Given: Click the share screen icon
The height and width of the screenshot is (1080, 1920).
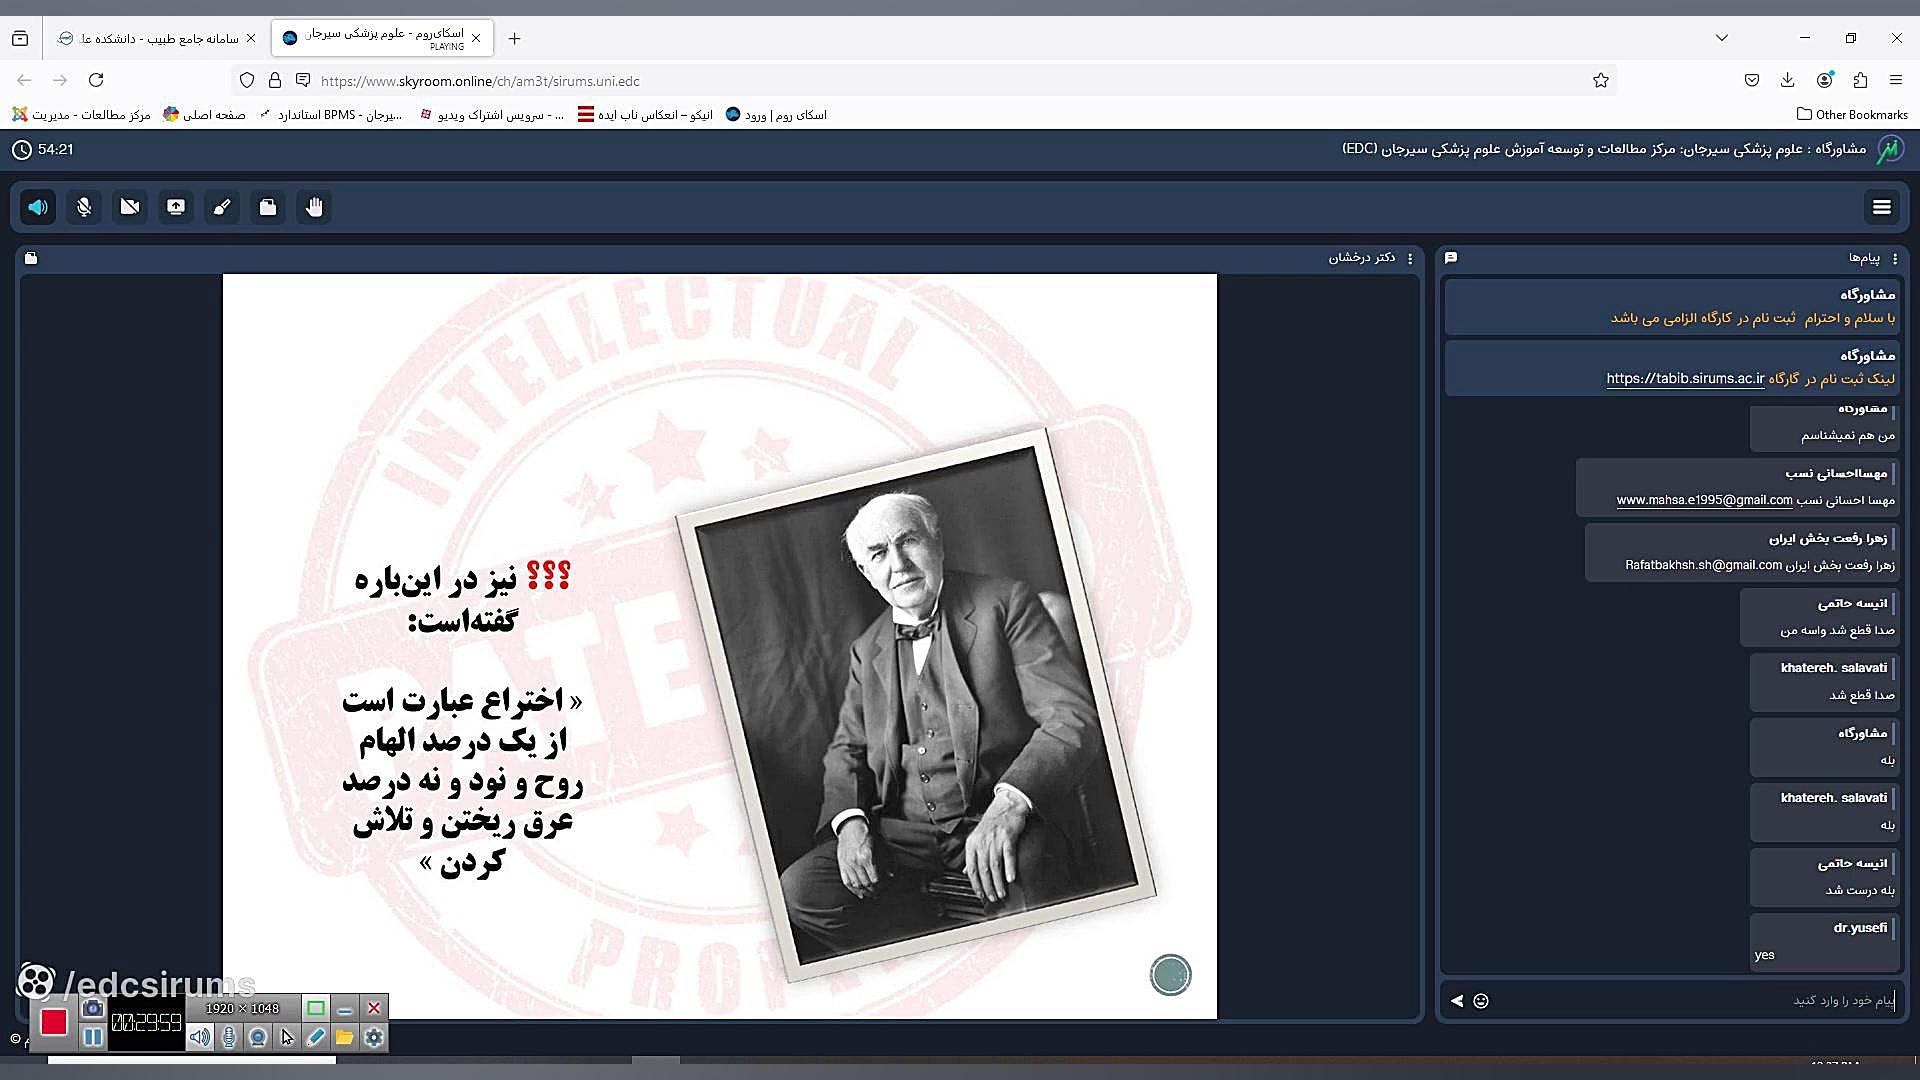Looking at the screenshot, I should (176, 207).
